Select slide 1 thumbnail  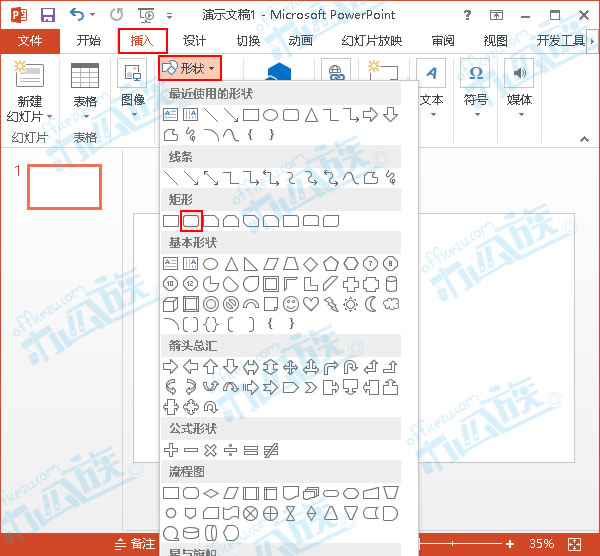(x=64, y=187)
